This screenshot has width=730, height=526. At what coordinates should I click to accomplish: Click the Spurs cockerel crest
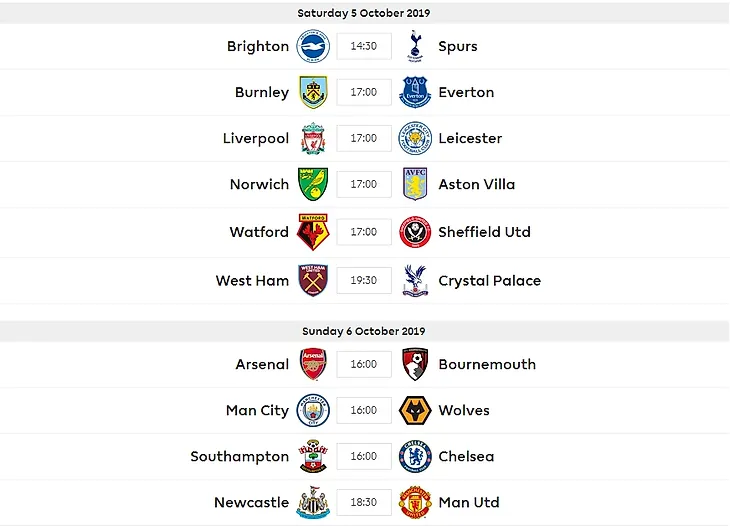point(415,46)
